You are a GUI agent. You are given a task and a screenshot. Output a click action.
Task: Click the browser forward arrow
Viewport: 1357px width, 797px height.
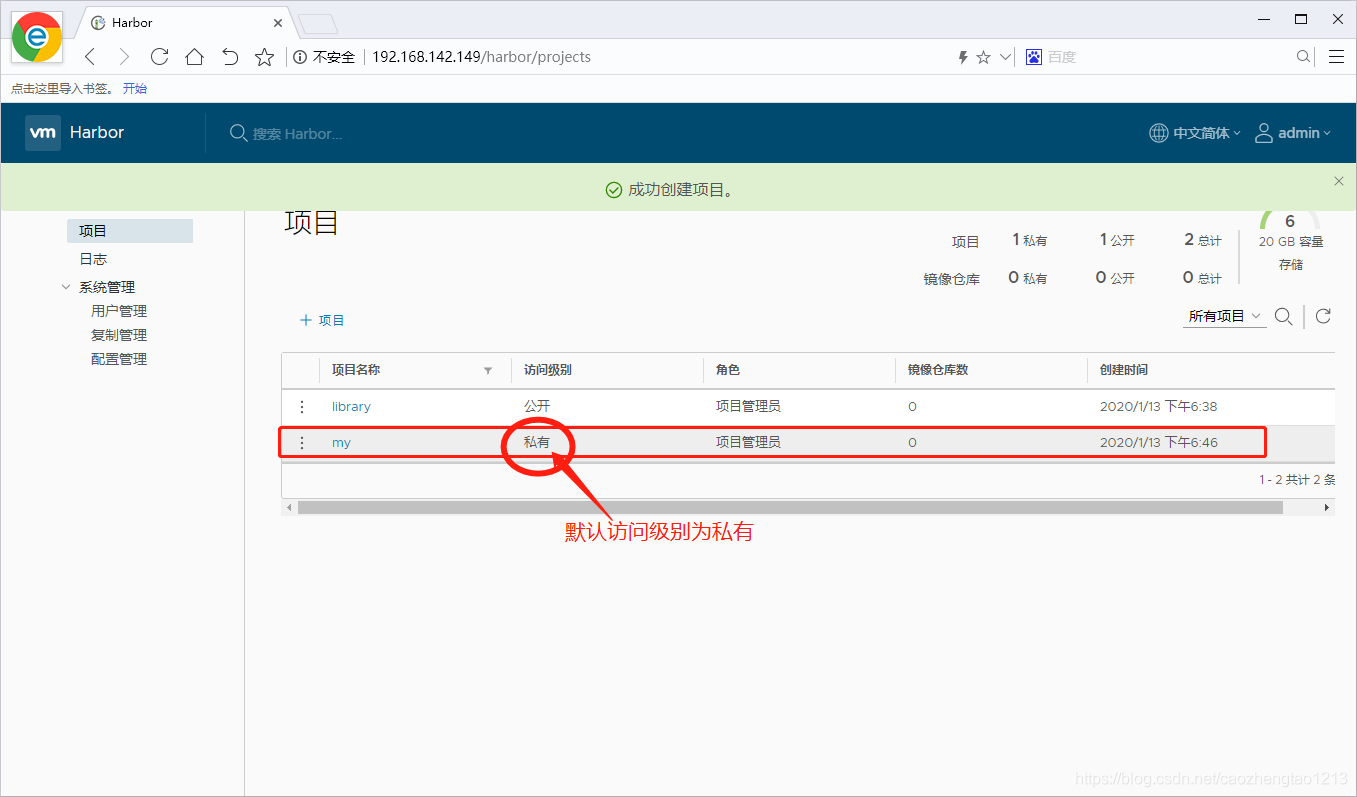tap(124, 57)
